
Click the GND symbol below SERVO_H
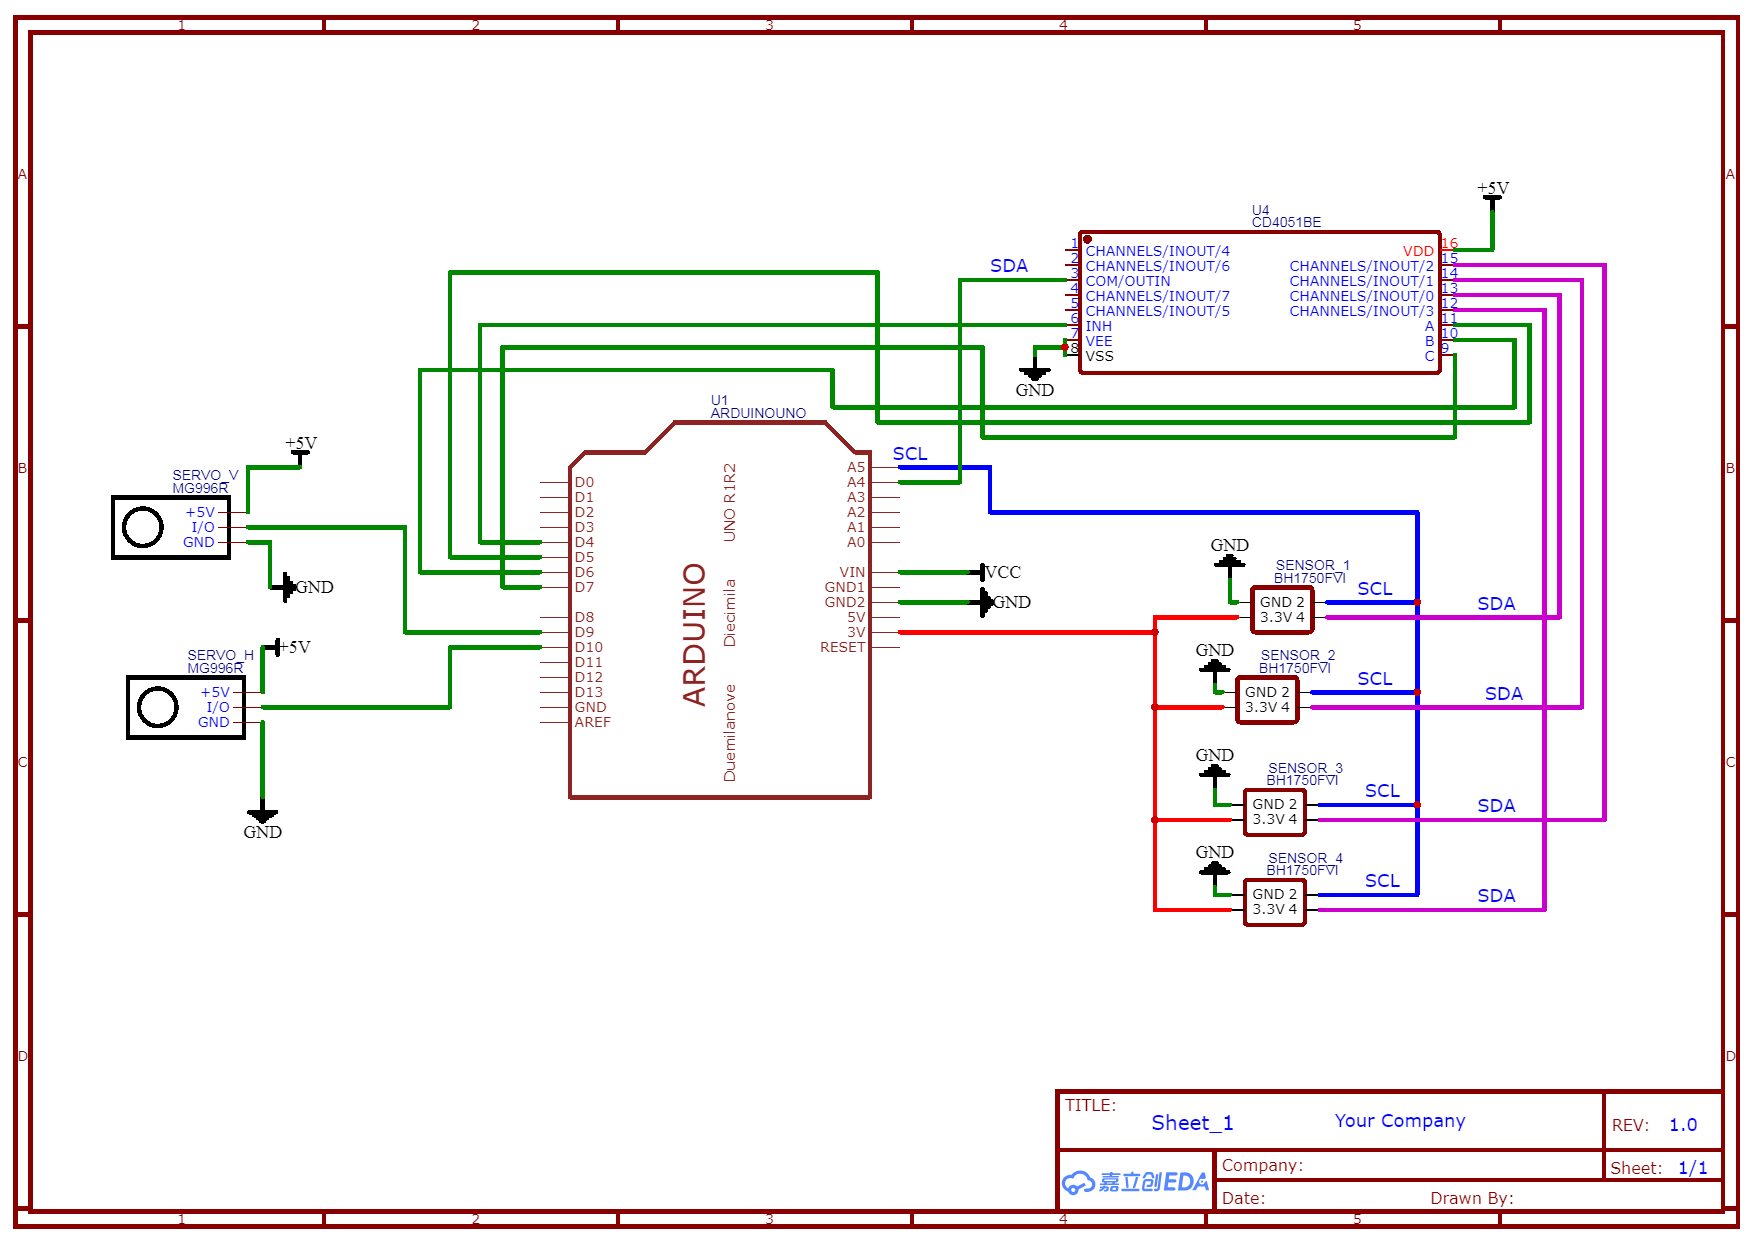[x=262, y=815]
